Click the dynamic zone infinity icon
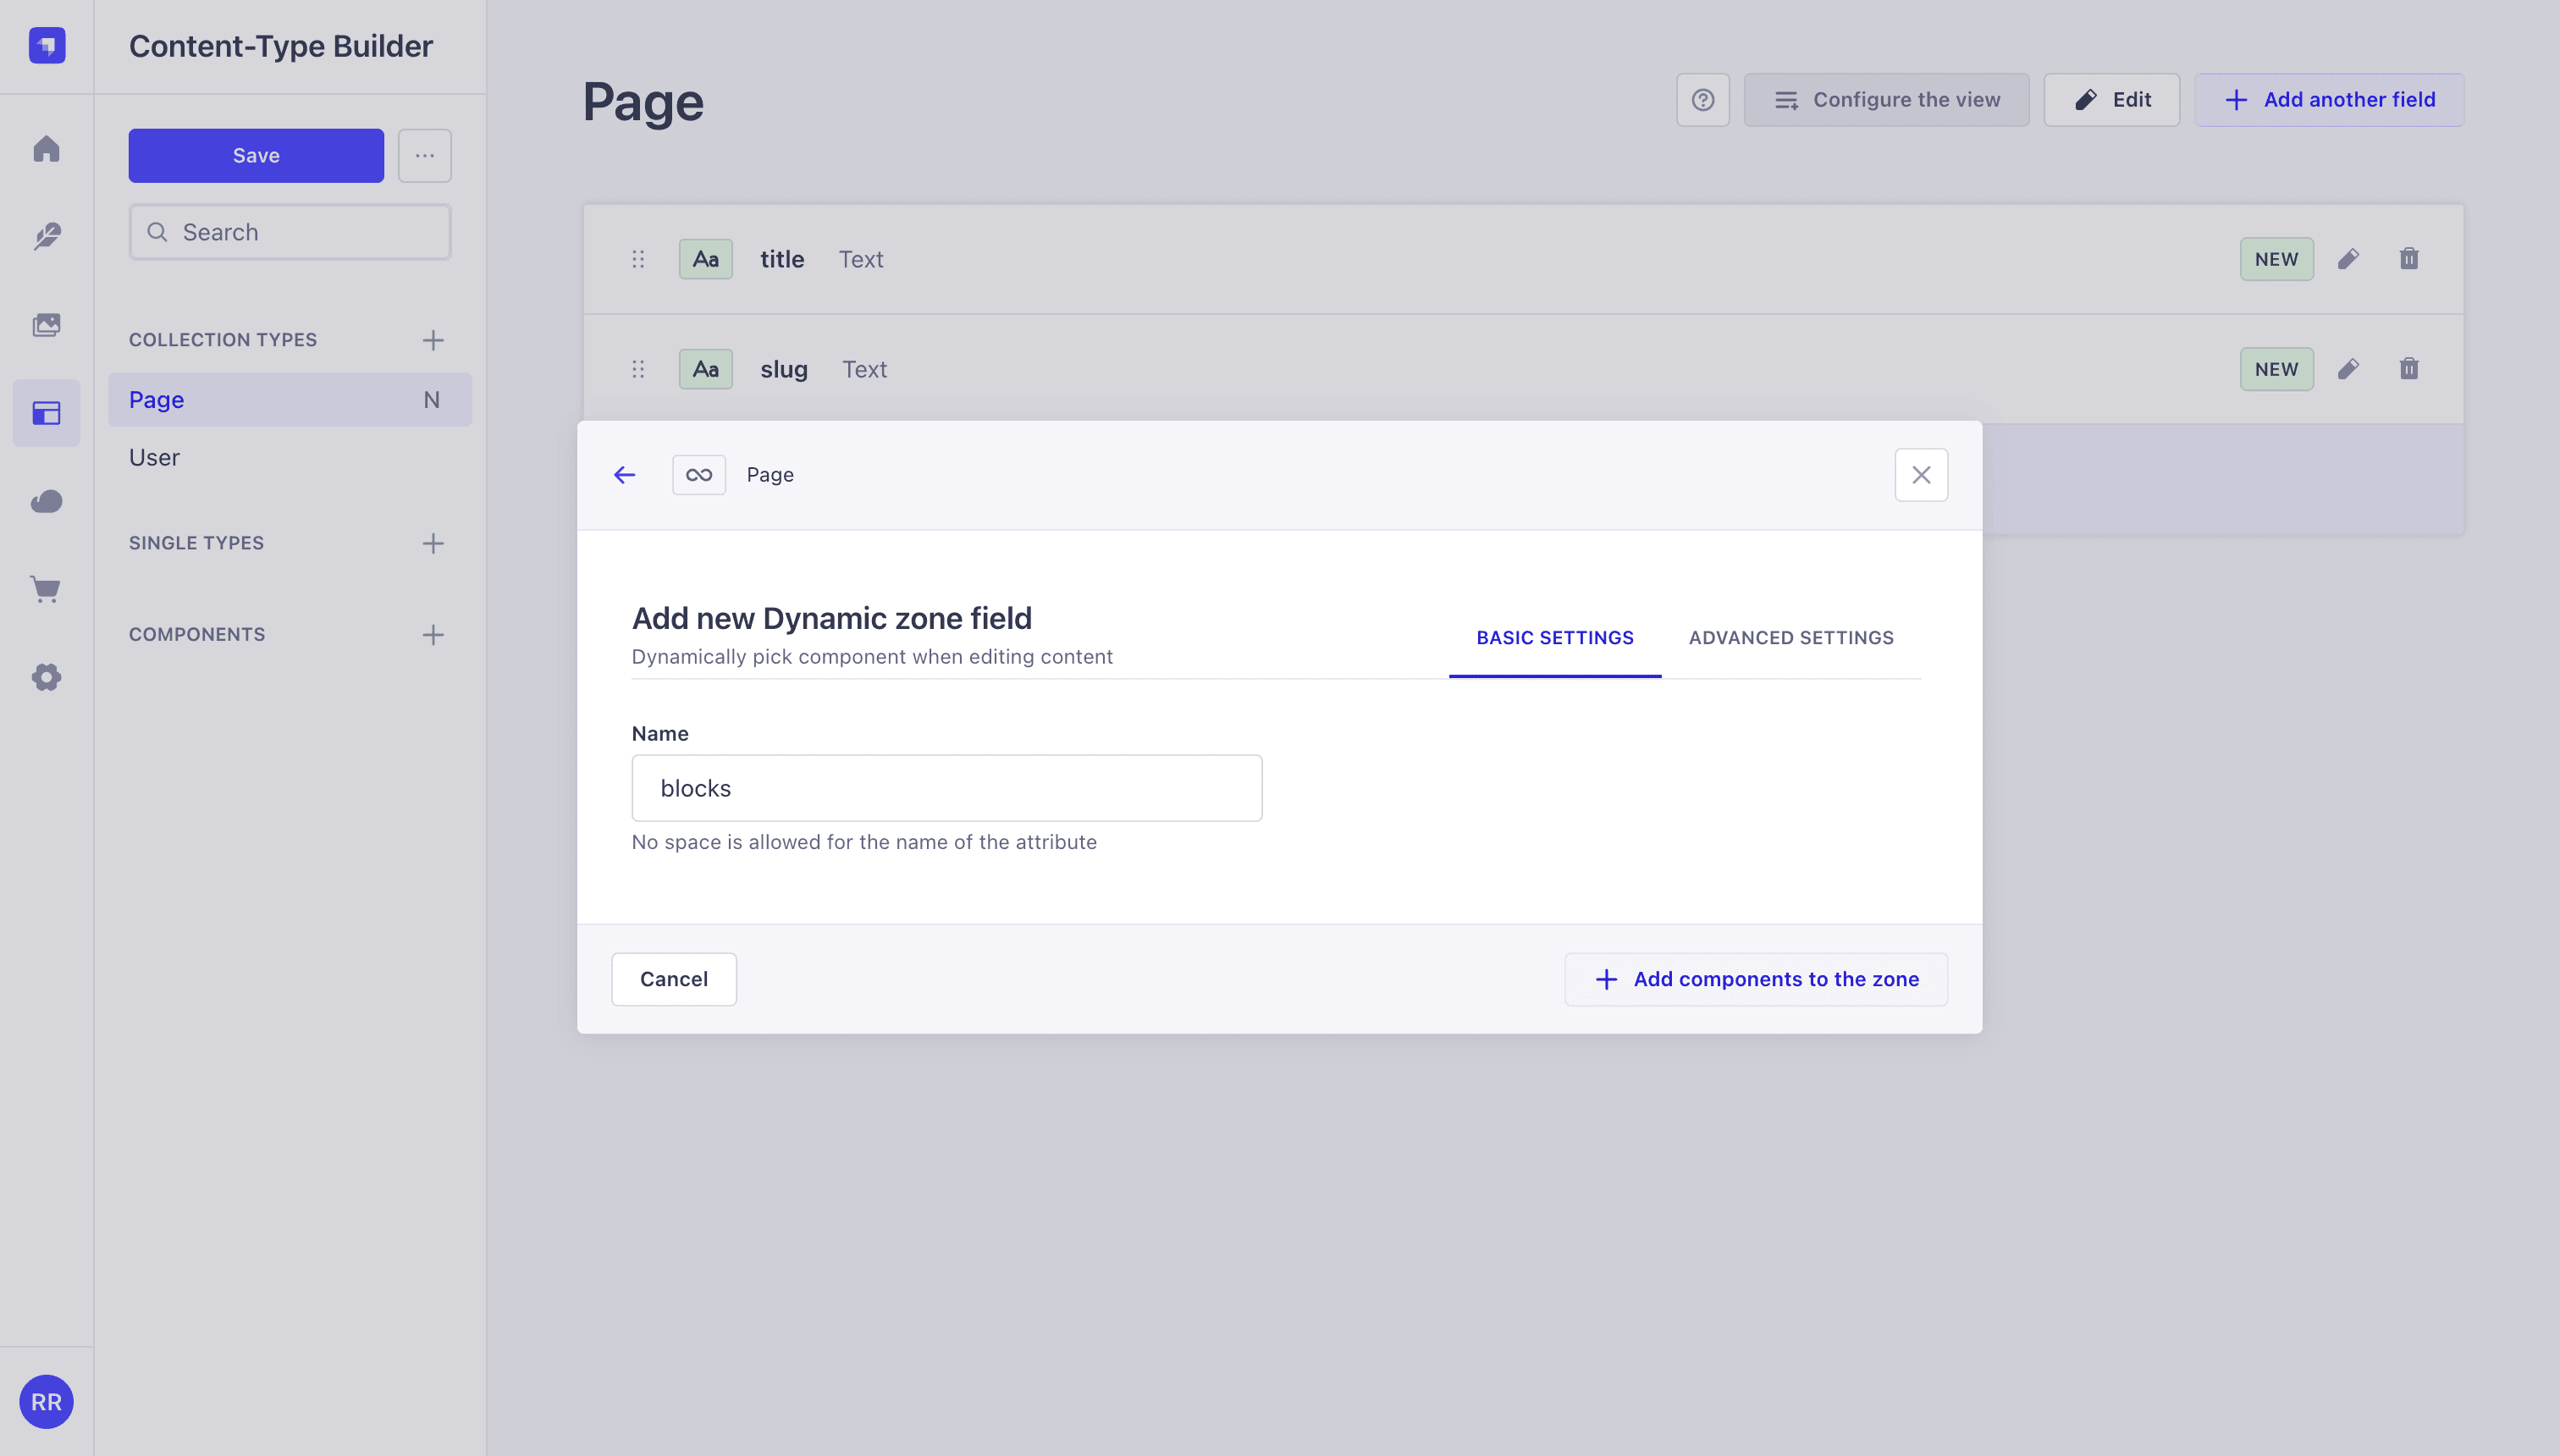The width and height of the screenshot is (2560, 1456). 699,475
